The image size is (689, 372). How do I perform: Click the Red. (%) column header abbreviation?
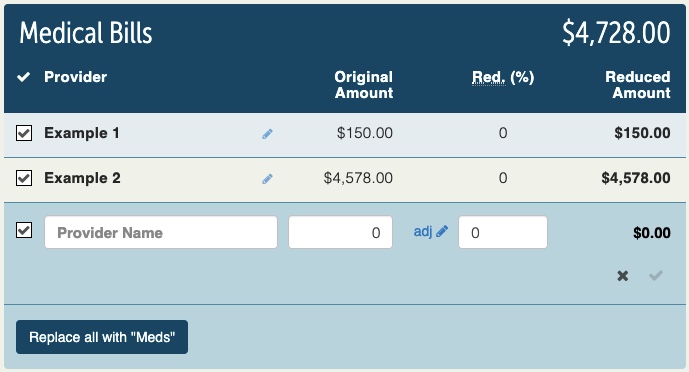click(x=489, y=77)
